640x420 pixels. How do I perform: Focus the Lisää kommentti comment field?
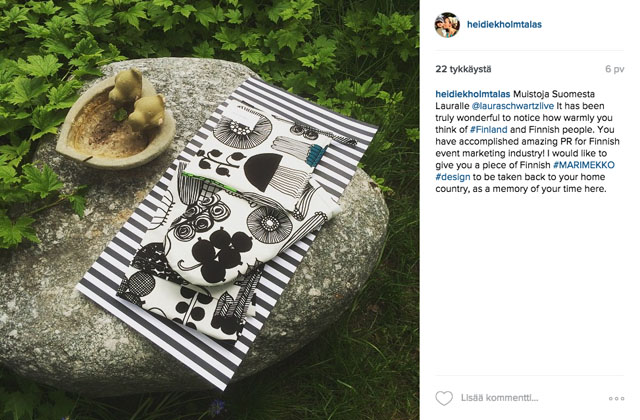tap(531, 398)
